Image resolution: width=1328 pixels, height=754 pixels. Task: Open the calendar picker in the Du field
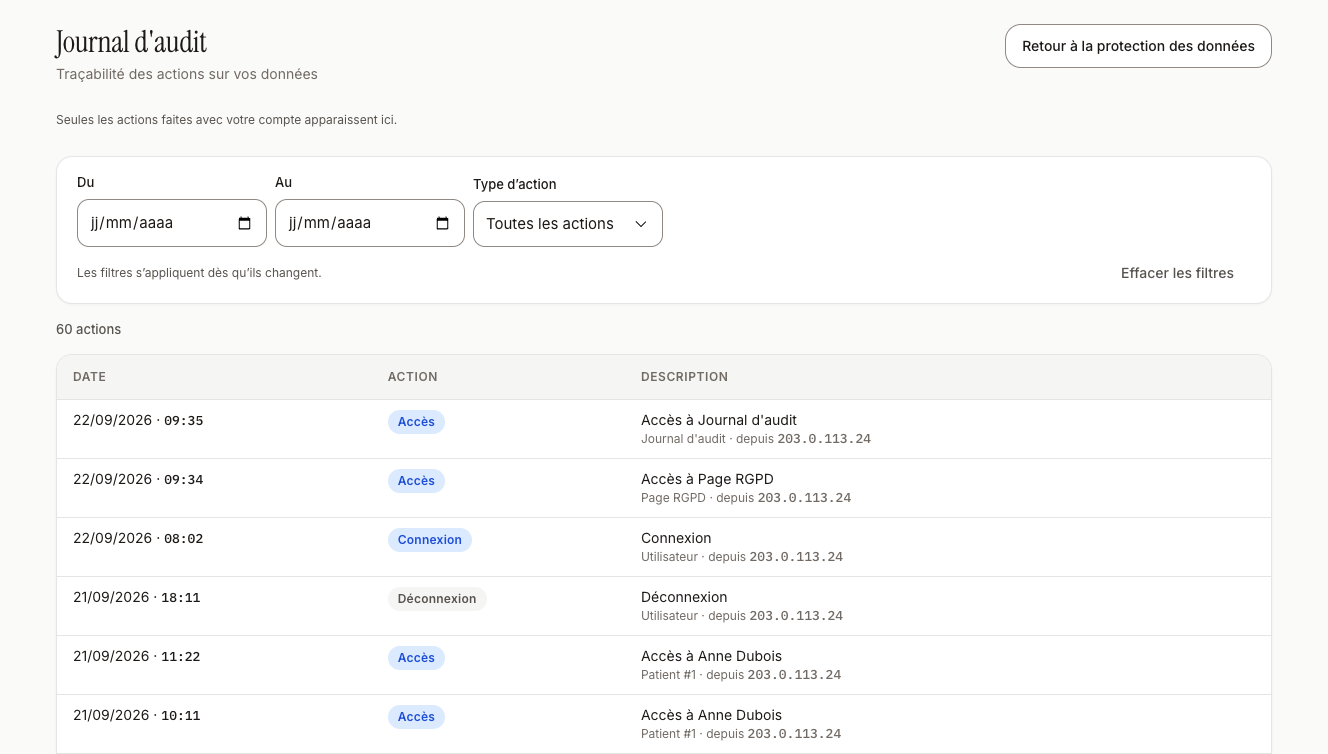pyautogui.click(x=245, y=223)
